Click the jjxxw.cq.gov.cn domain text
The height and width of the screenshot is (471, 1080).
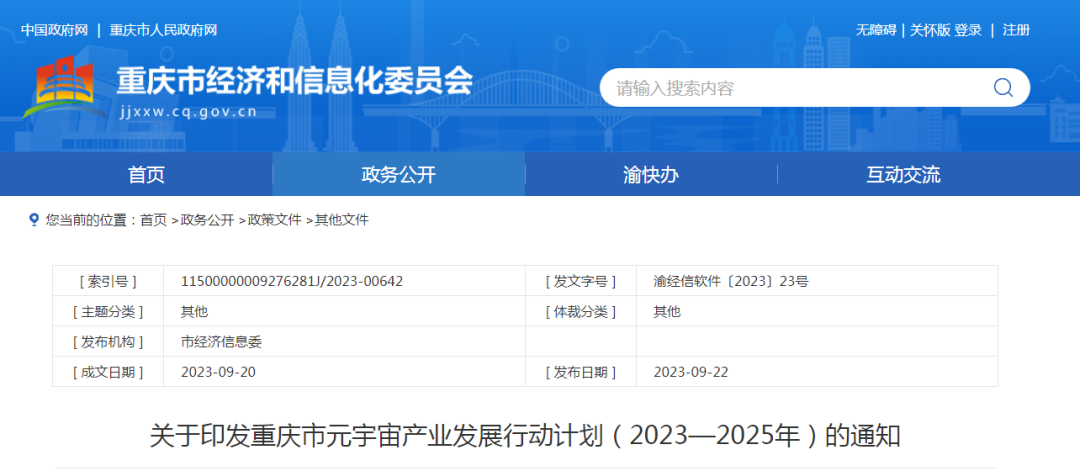(x=189, y=112)
